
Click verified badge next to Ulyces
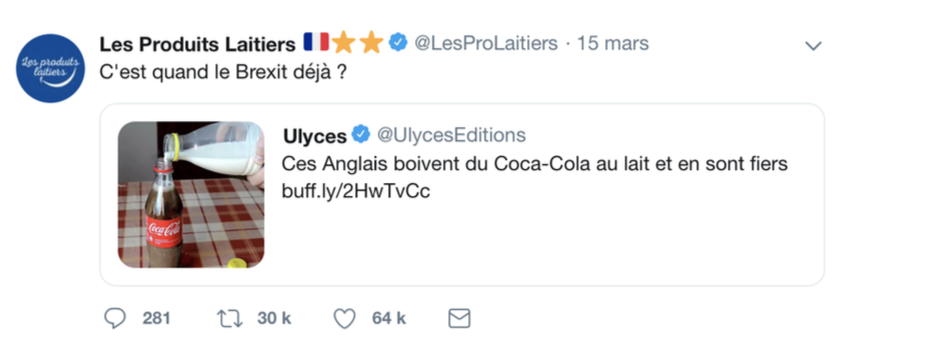(x=361, y=135)
